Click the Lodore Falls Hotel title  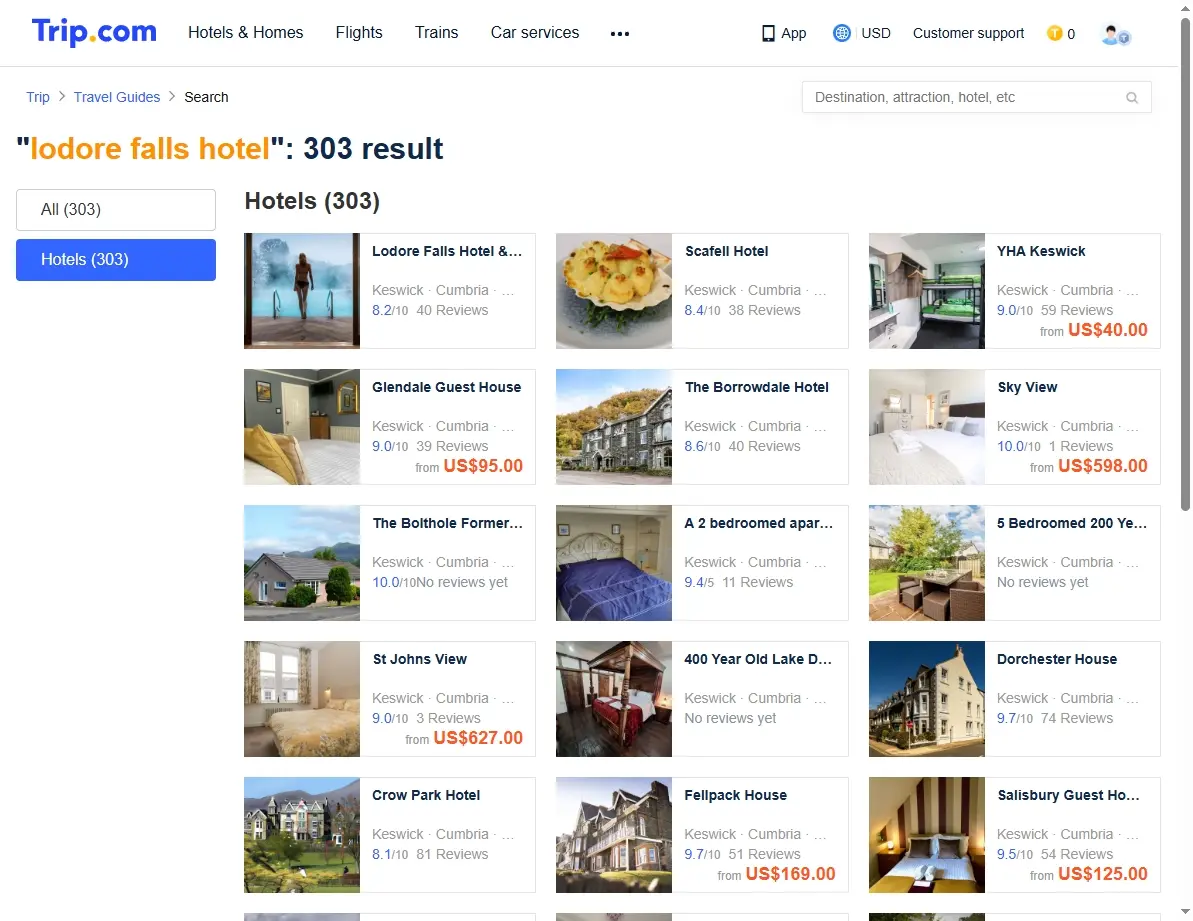point(447,252)
